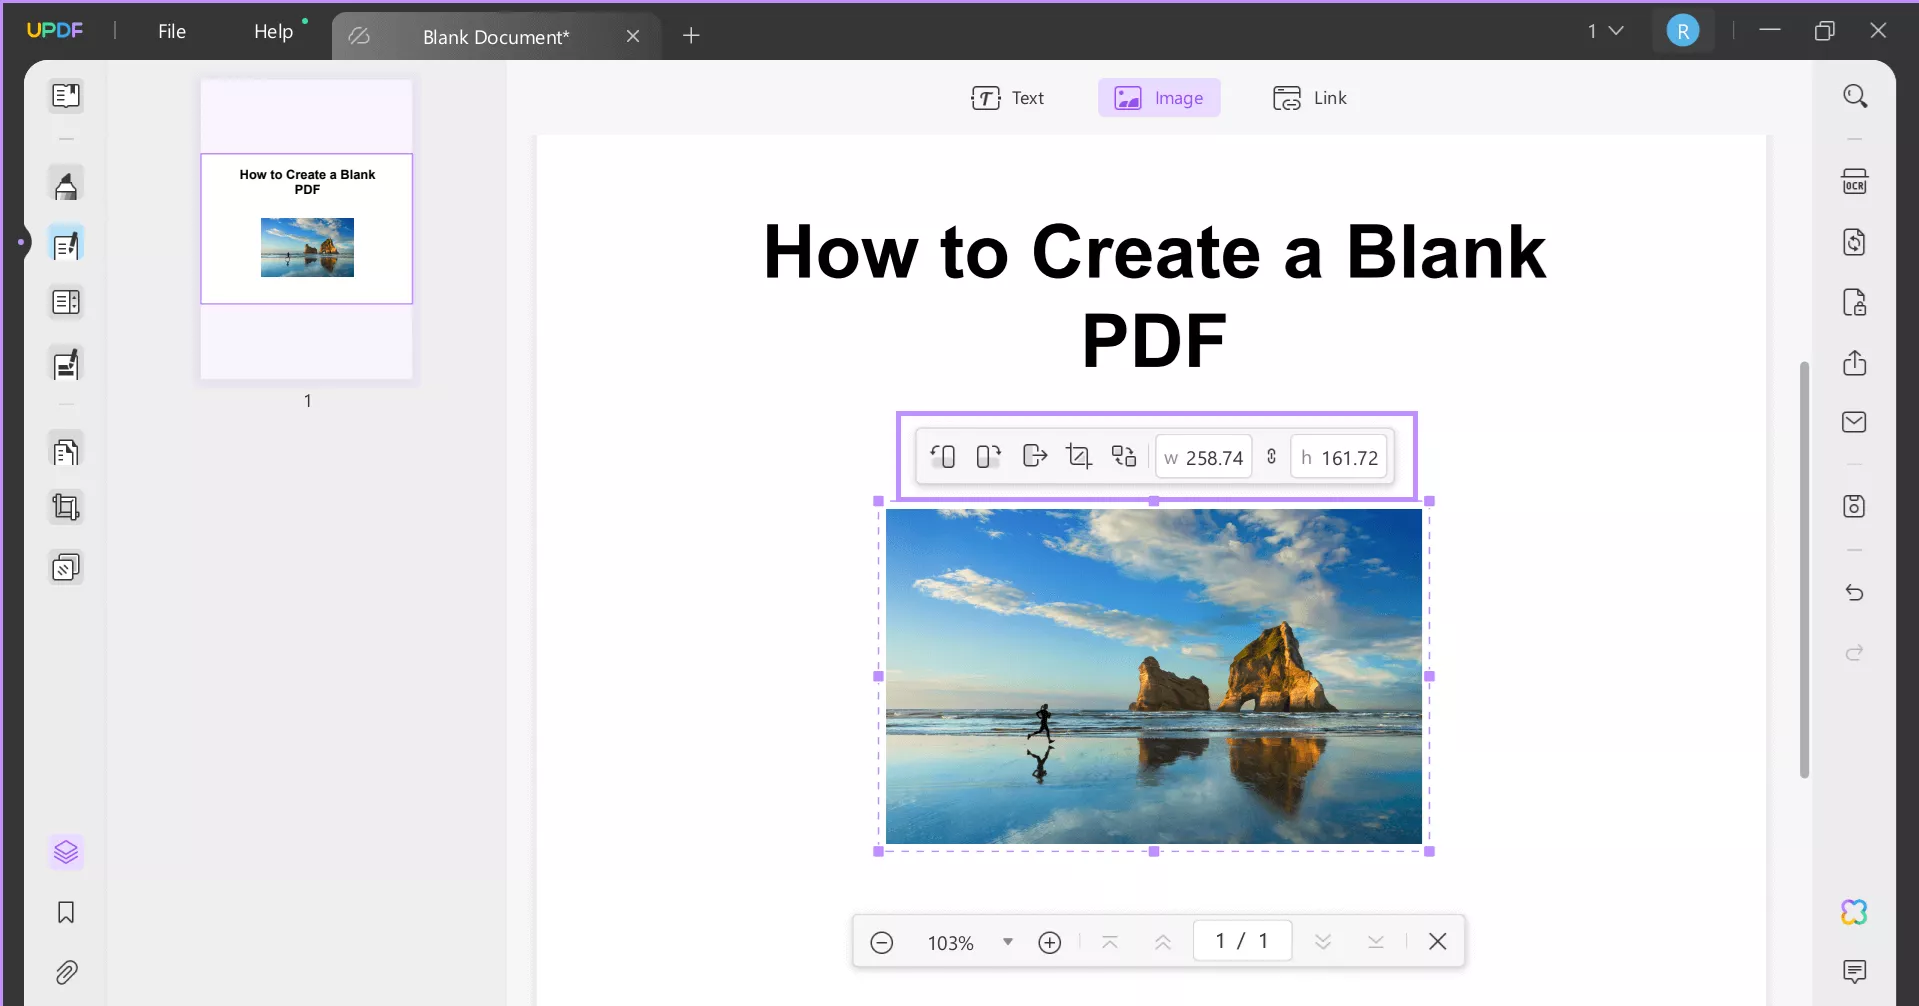Go to the last page
The image size is (1919, 1006).
click(1376, 942)
